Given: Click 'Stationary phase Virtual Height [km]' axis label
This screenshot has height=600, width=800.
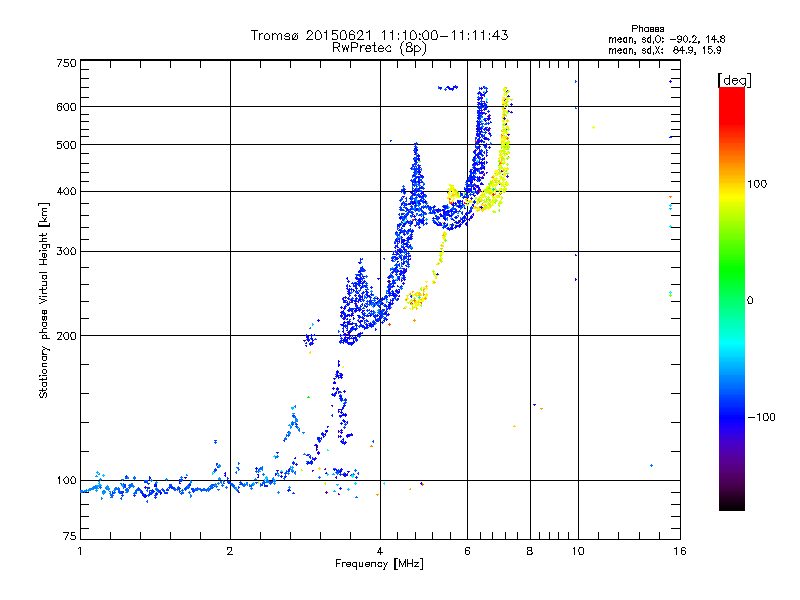Looking at the screenshot, I should tap(44, 300).
